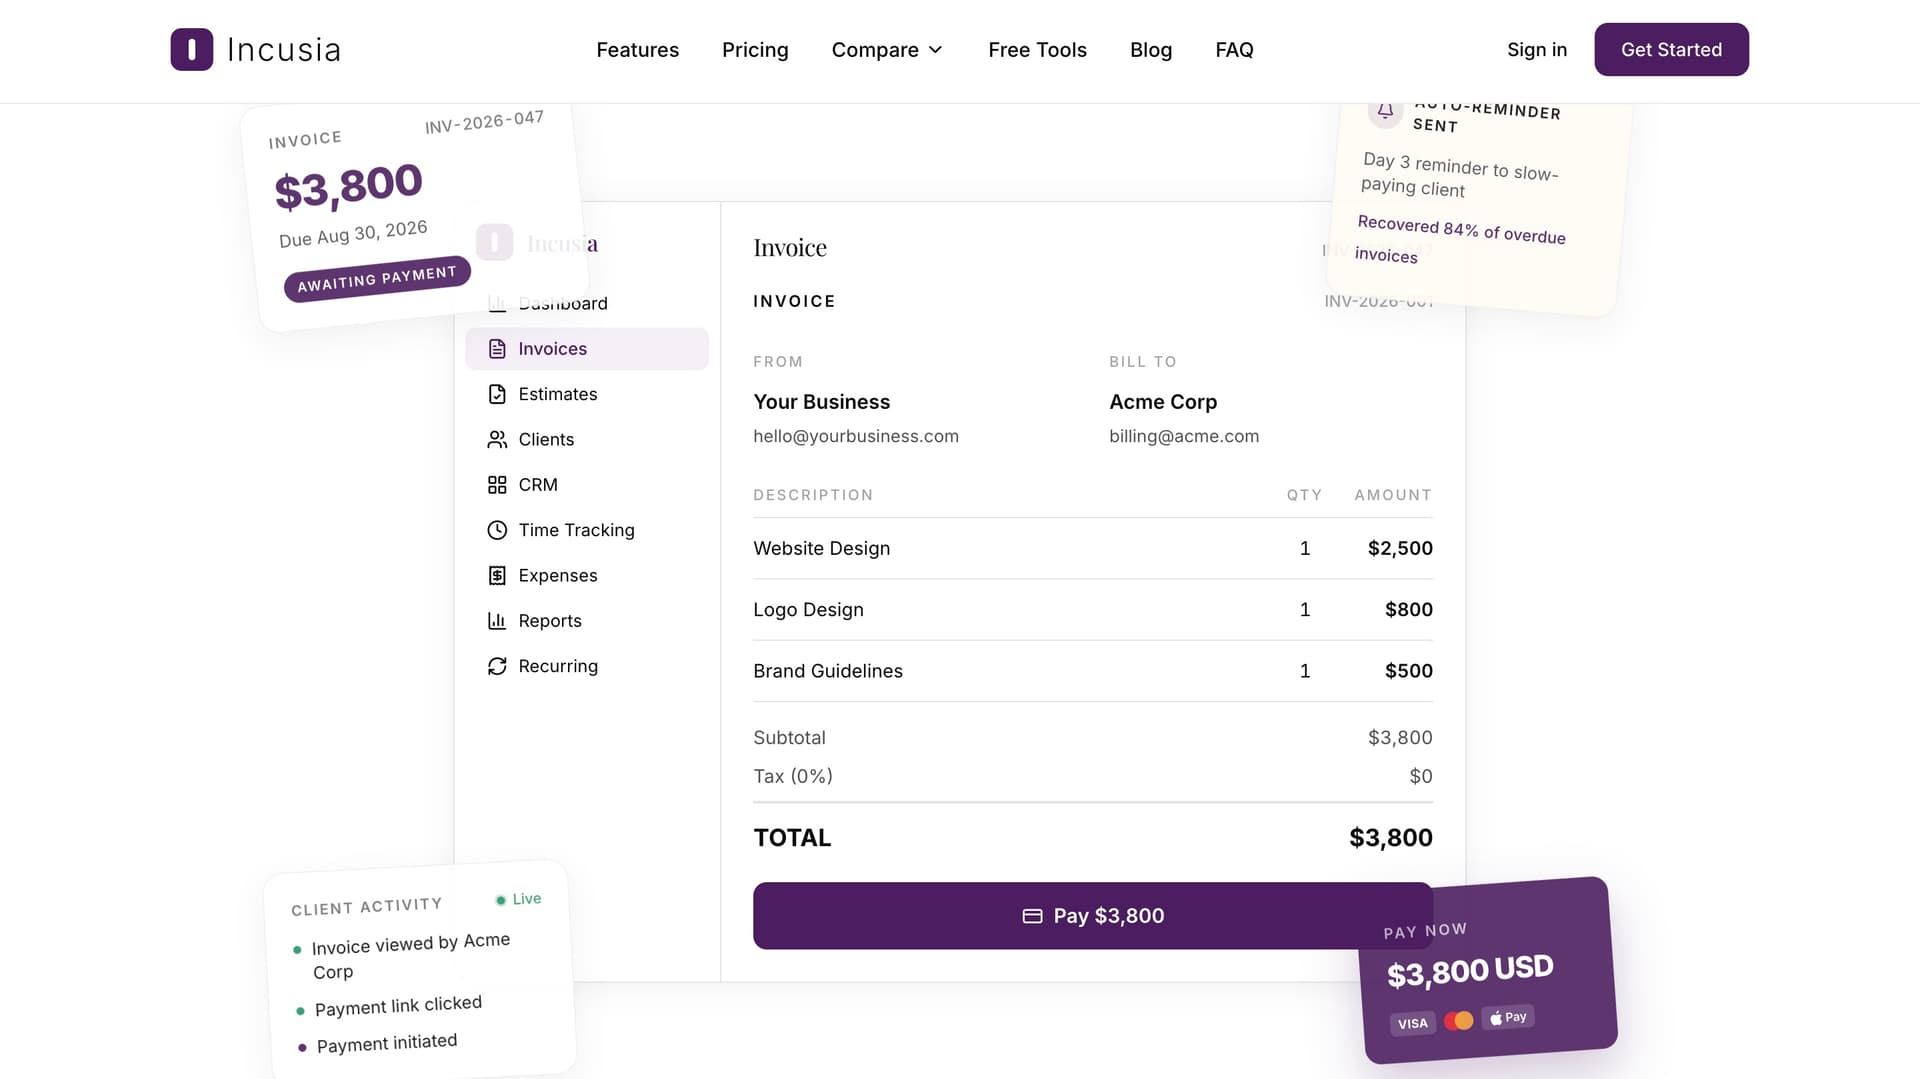Viewport: 1920px width, 1079px height.
Task: Click the billing@acme.com email
Action: tap(1184, 436)
